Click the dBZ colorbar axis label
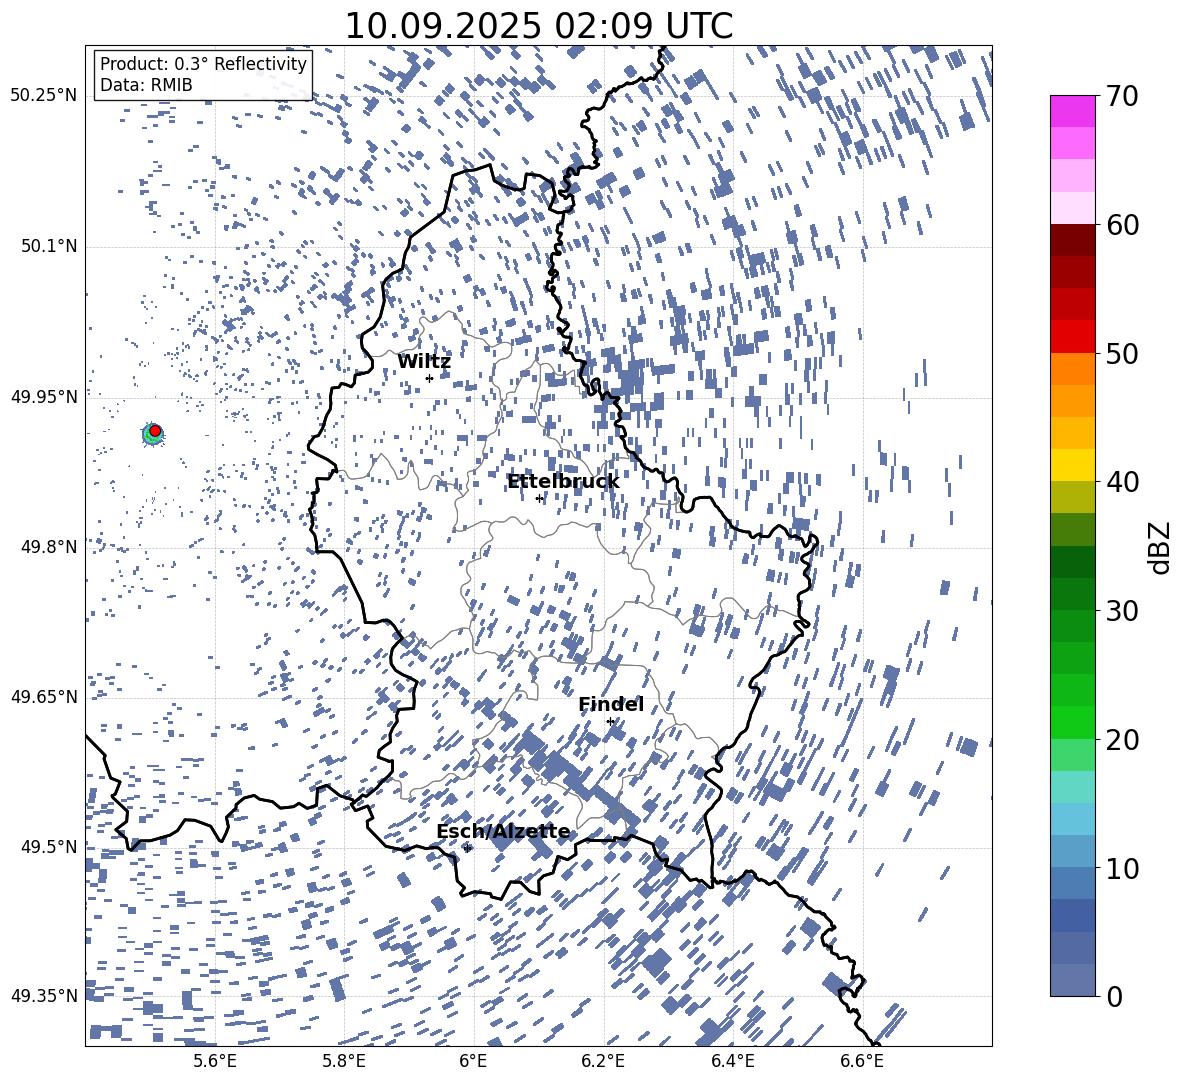 1161,547
